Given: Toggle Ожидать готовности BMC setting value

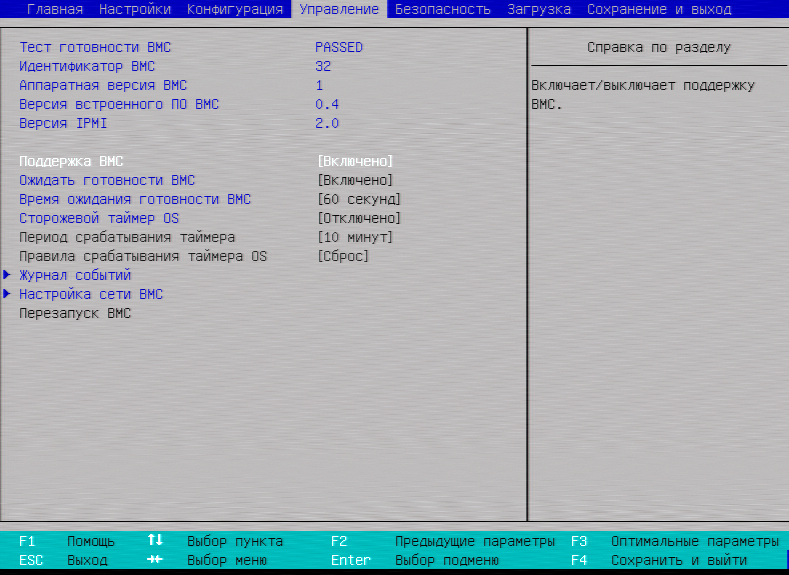Looking at the screenshot, I should [355, 180].
